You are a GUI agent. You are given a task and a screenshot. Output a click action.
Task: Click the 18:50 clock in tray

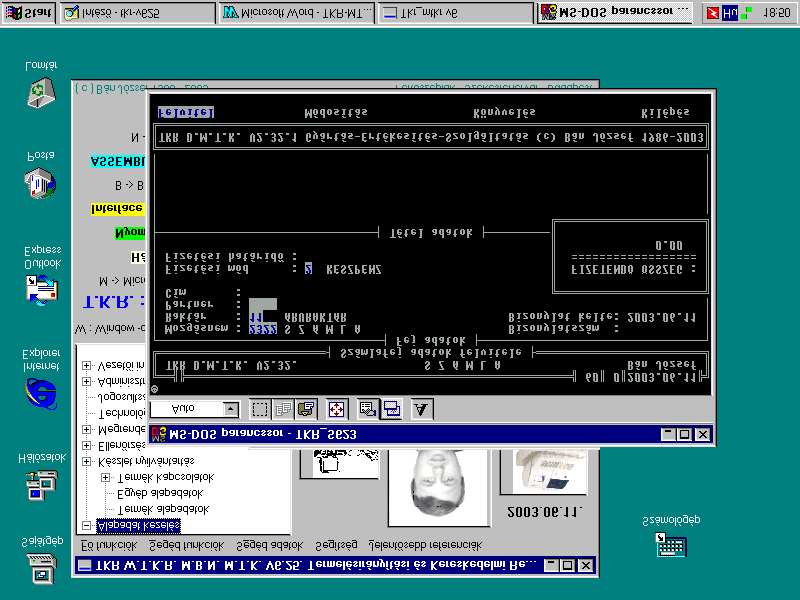(776, 13)
